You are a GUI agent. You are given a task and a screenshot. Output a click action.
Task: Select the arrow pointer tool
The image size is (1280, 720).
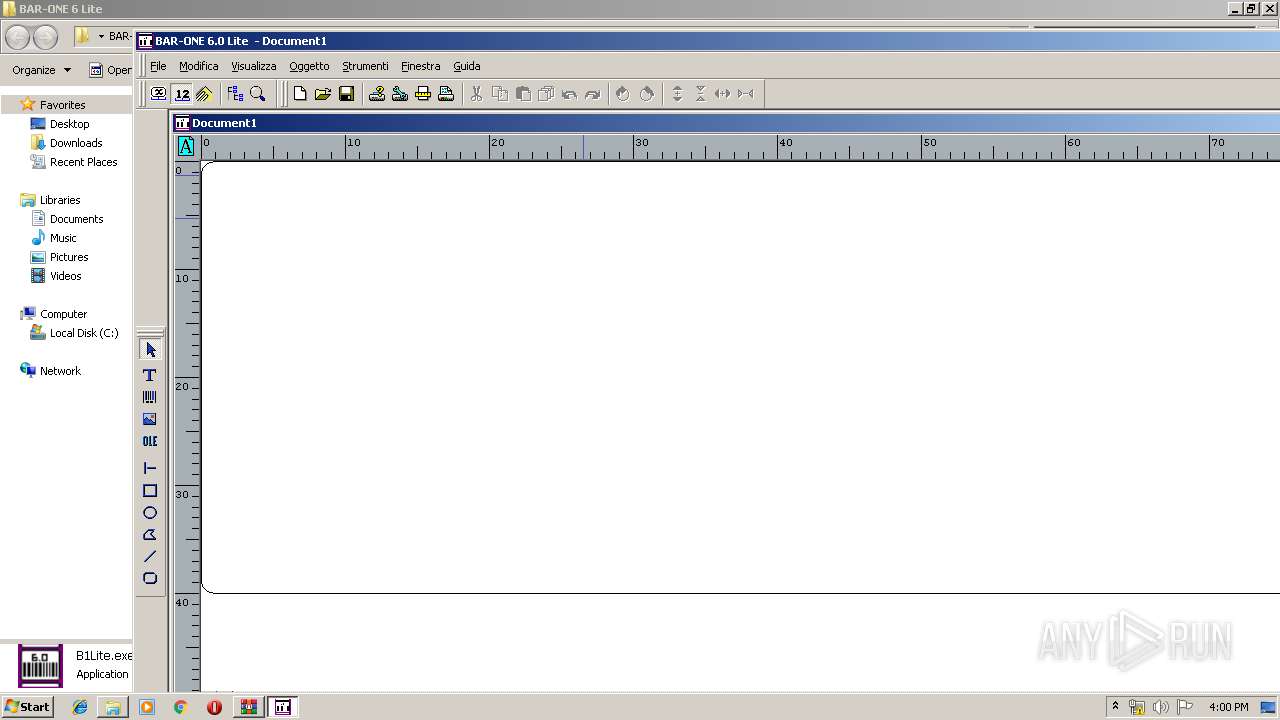point(150,350)
